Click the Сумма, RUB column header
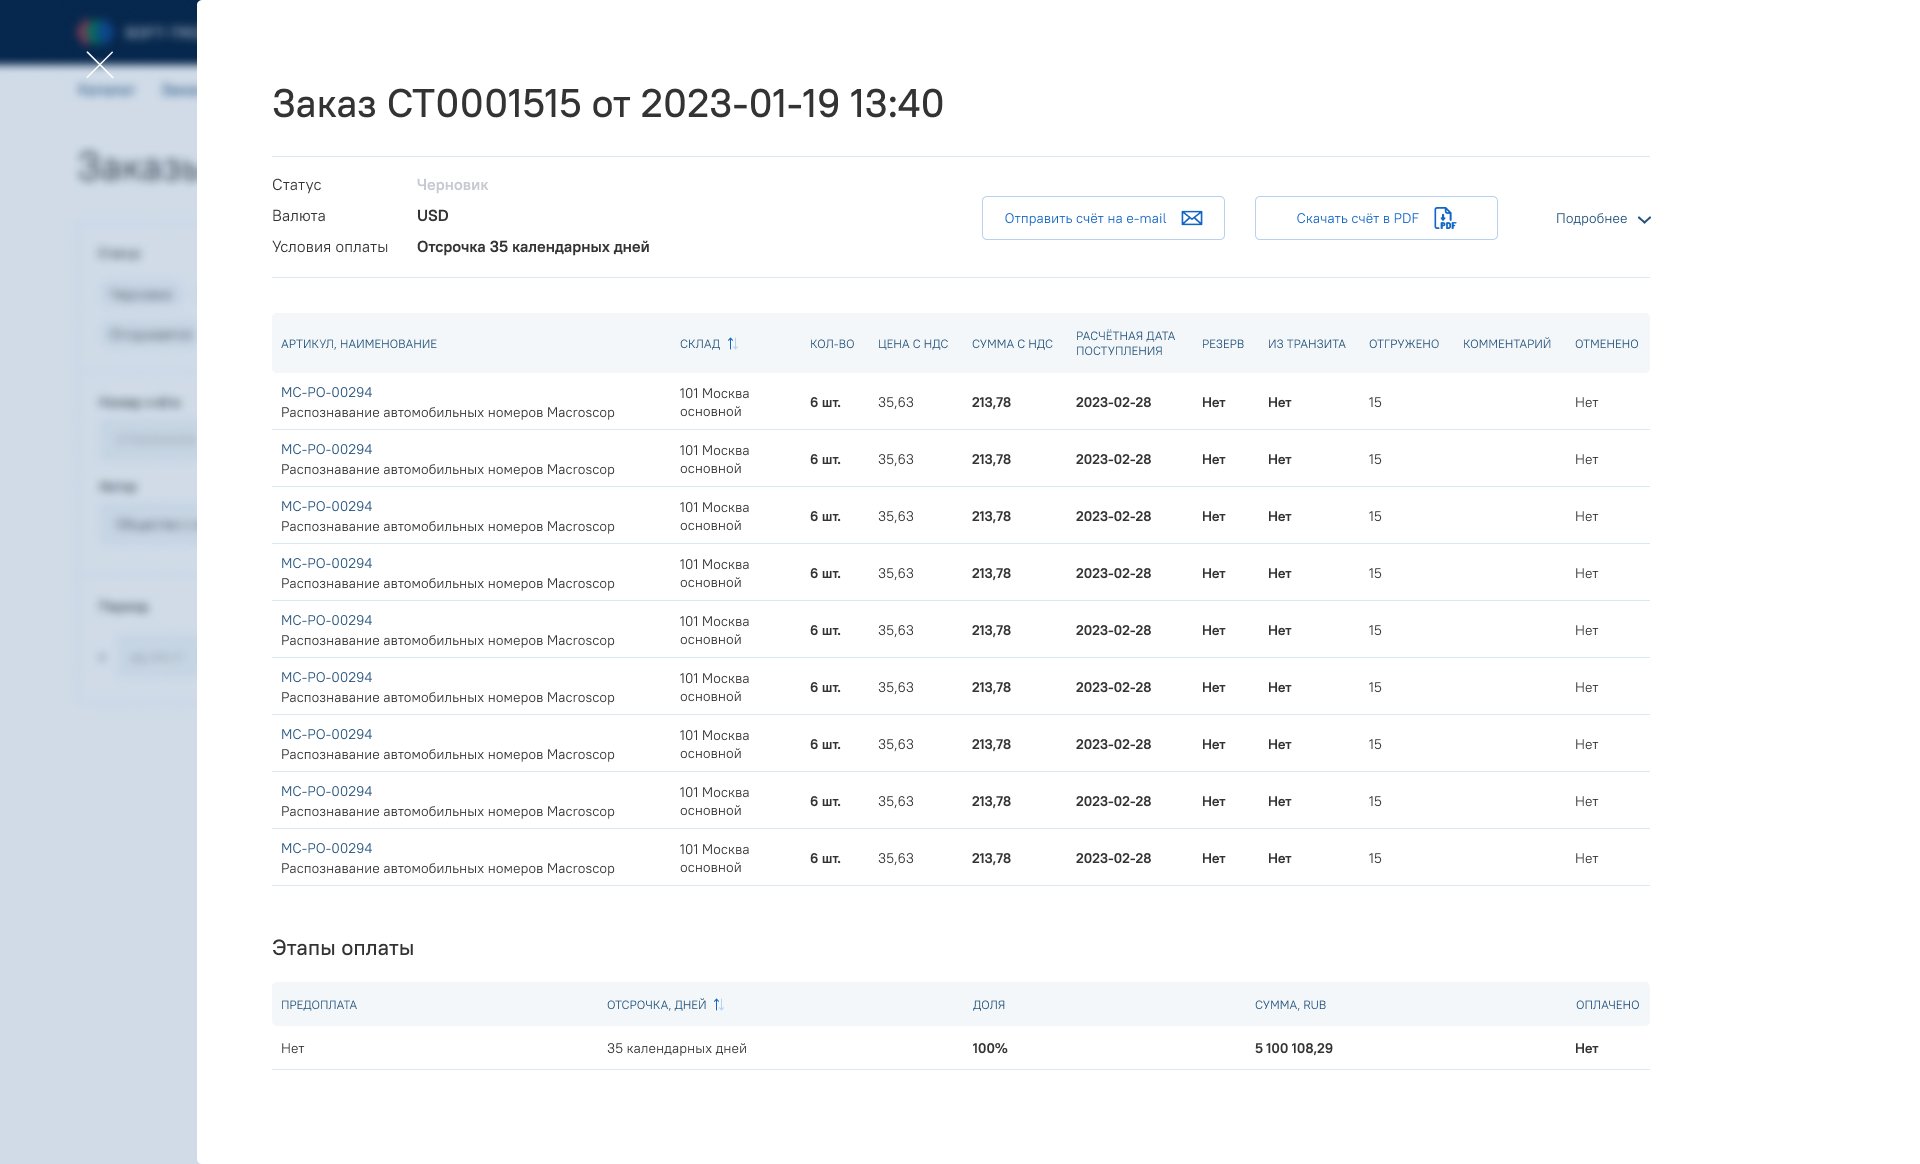This screenshot has width=1920, height=1164. (x=1290, y=1005)
